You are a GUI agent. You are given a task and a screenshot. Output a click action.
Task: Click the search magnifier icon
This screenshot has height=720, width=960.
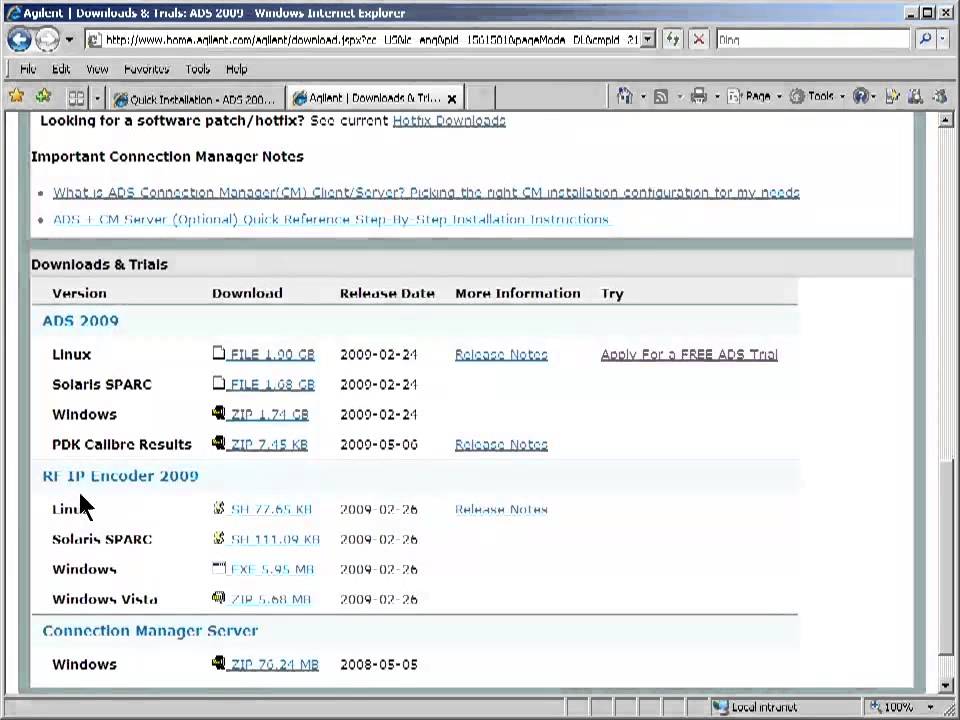(x=925, y=39)
